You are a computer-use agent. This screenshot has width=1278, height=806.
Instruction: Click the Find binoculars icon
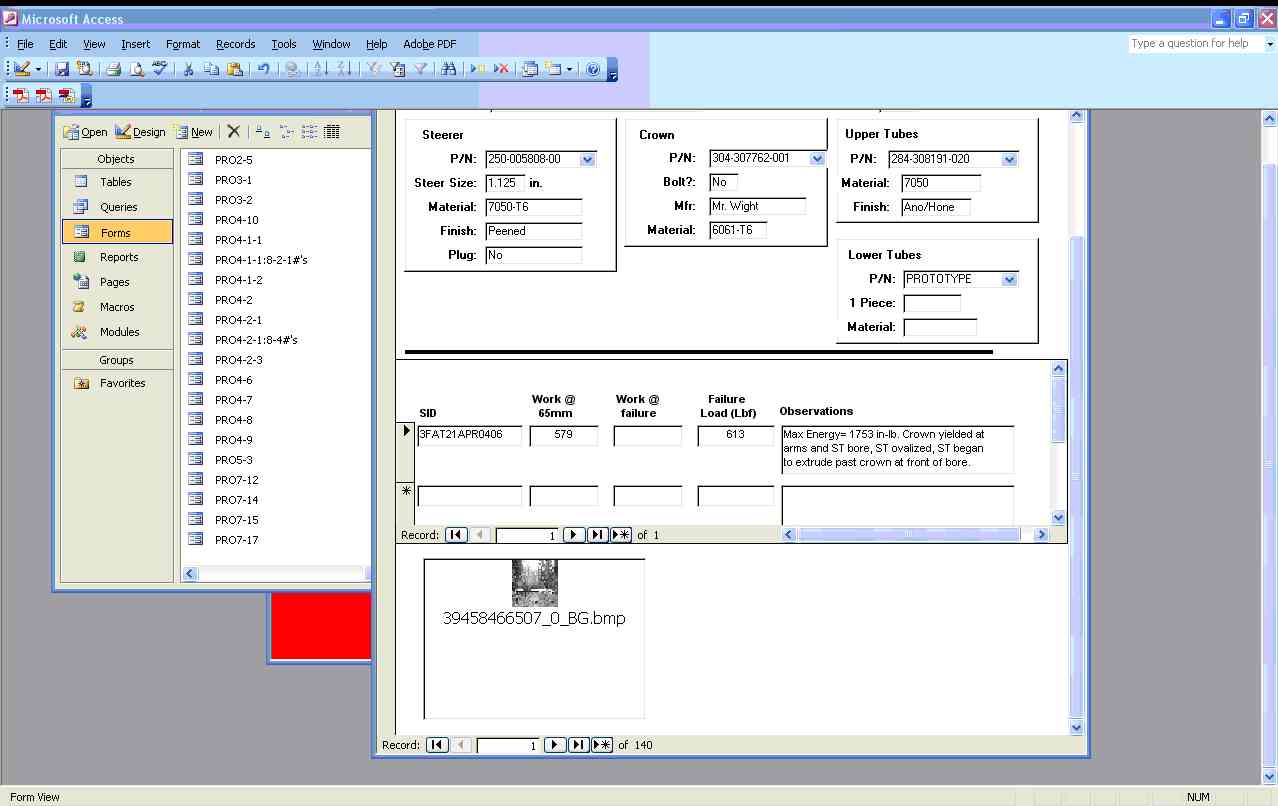(x=448, y=69)
